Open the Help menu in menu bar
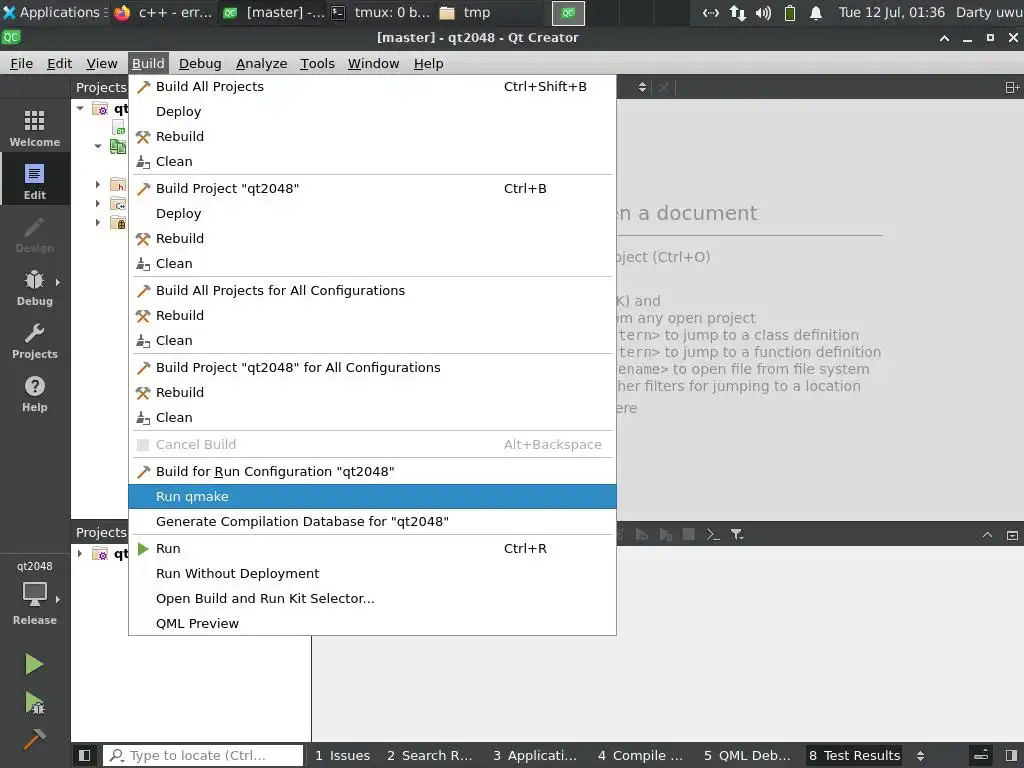The image size is (1024, 768). 428,63
